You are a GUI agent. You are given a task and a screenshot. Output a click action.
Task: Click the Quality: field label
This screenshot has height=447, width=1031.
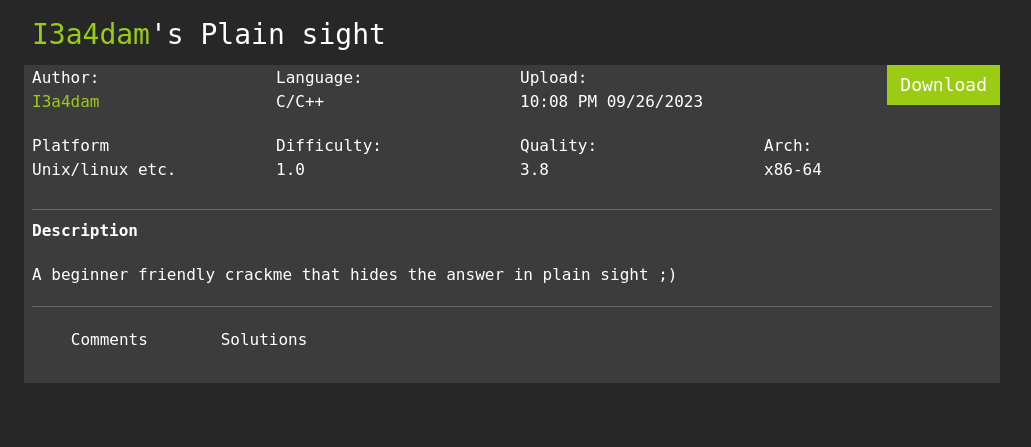tap(558, 145)
